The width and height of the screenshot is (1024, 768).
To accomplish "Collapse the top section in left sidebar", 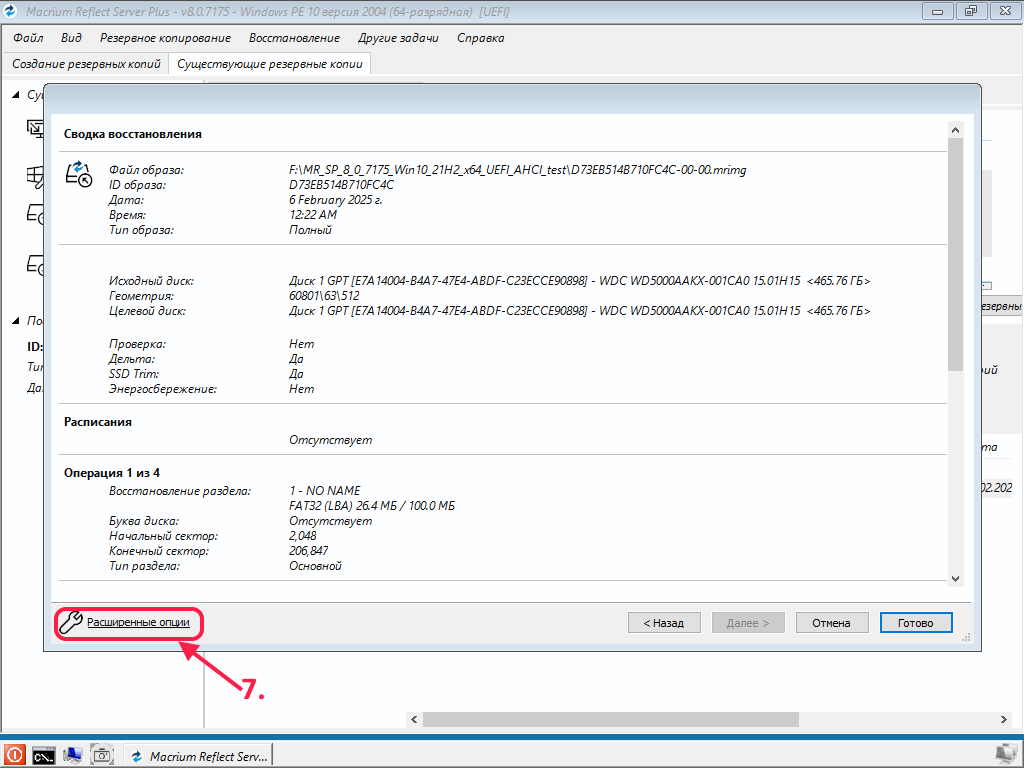I will click(16, 95).
